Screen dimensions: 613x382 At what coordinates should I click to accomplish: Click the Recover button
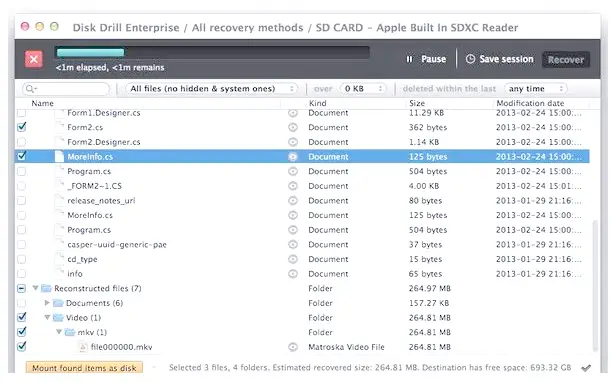[566, 60]
